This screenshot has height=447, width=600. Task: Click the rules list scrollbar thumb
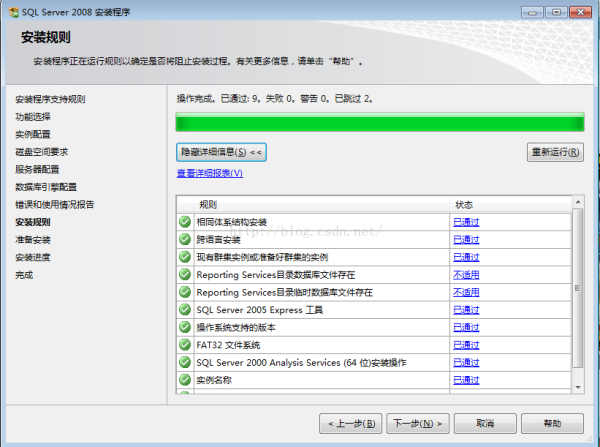578,288
